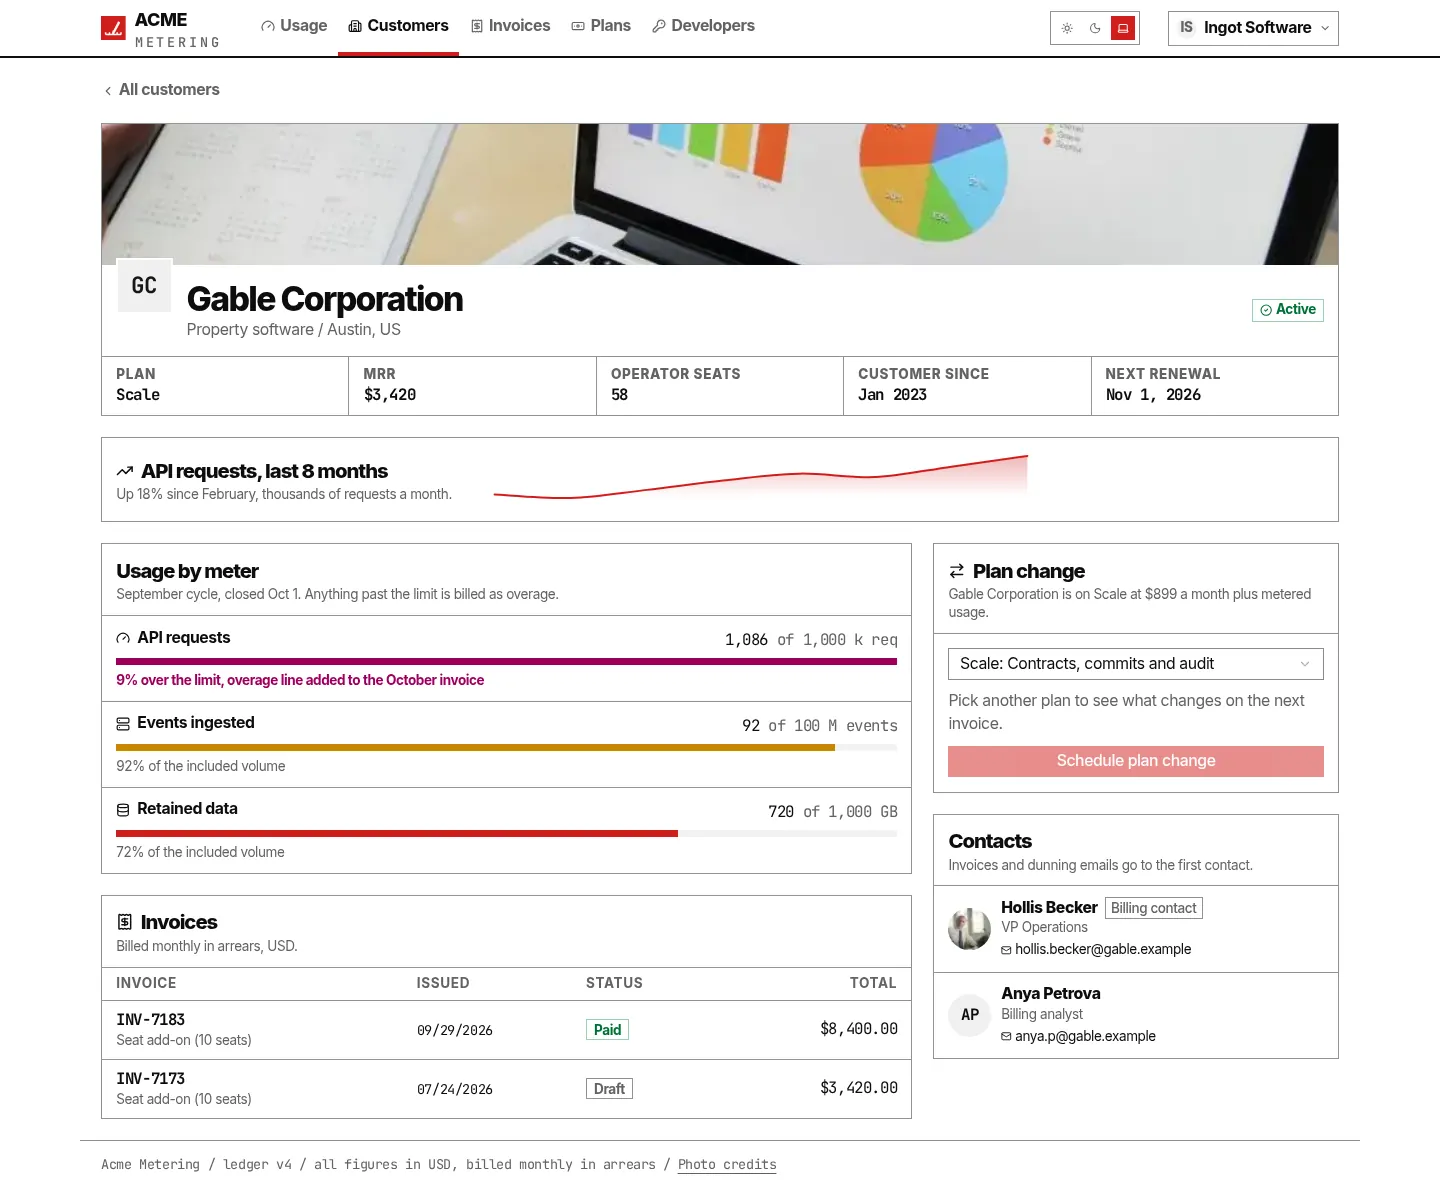This screenshot has height=1187, width=1440.
Task: Click the Events ingested meter icon
Action: click(x=123, y=724)
